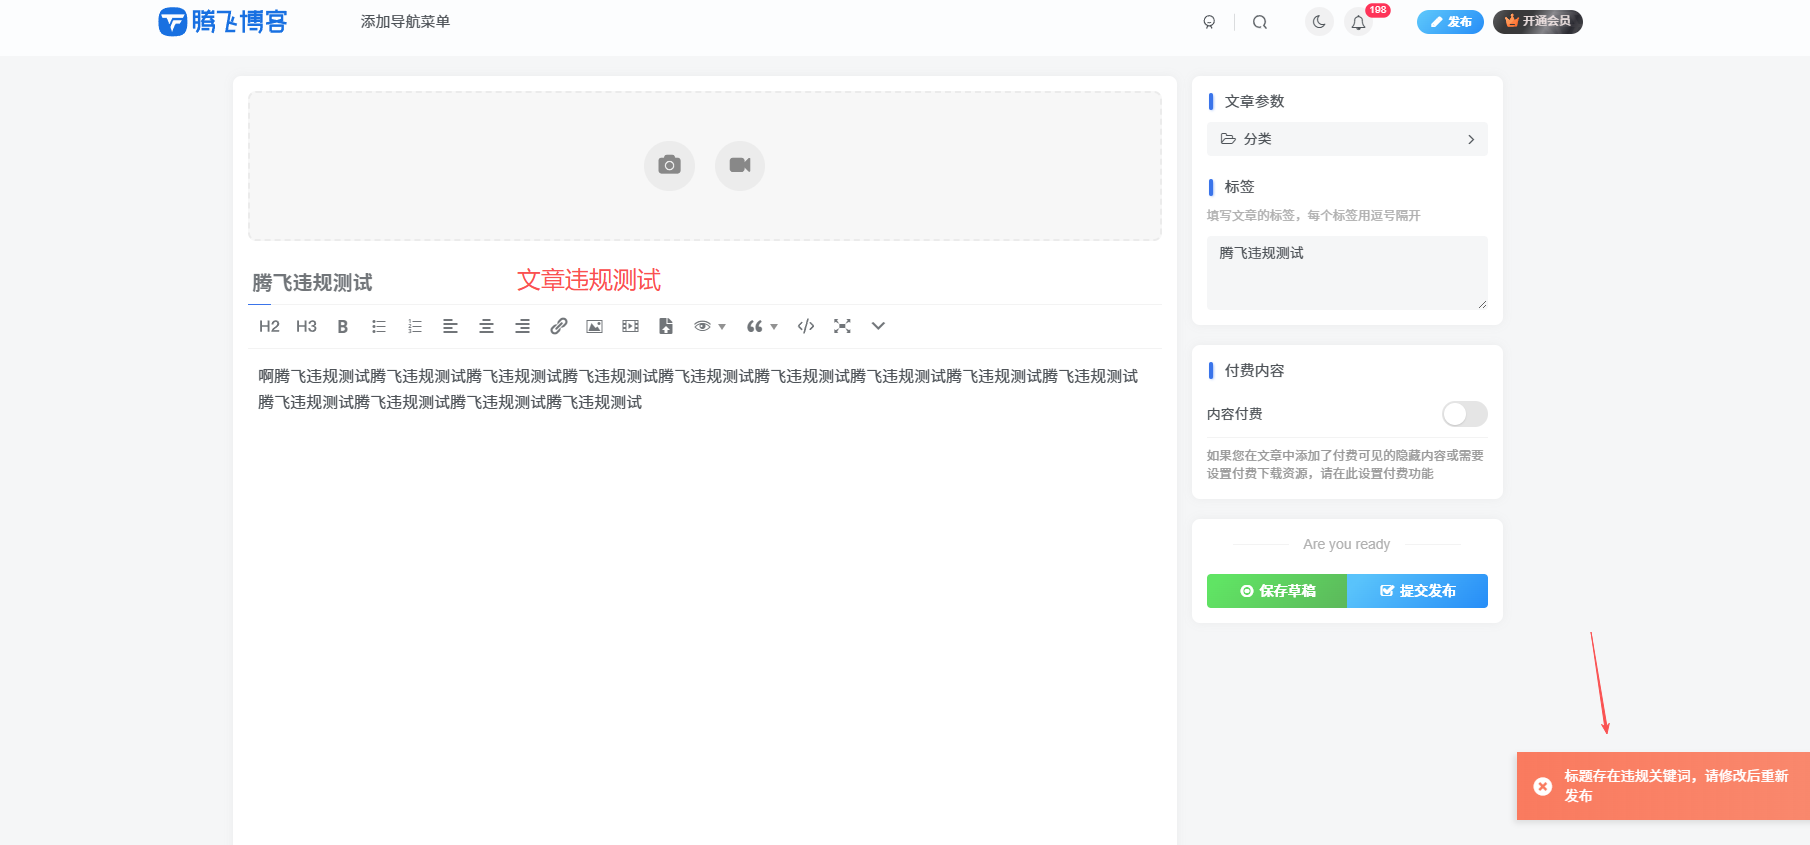Center align the text
Viewport: 1810px width, 845px height.
tap(486, 326)
